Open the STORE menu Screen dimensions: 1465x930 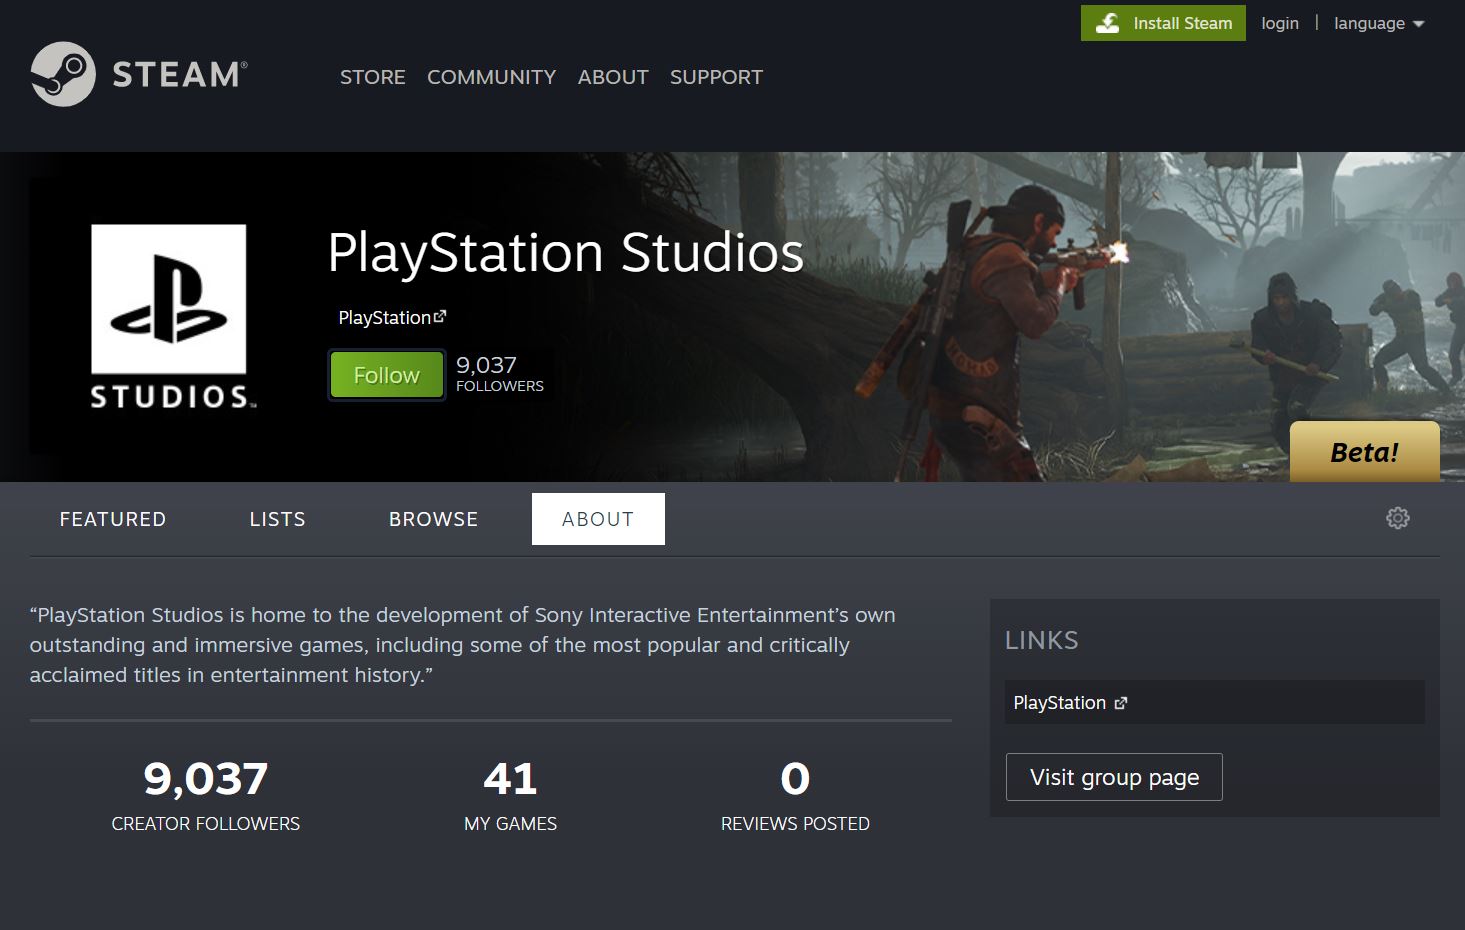click(373, 77)
